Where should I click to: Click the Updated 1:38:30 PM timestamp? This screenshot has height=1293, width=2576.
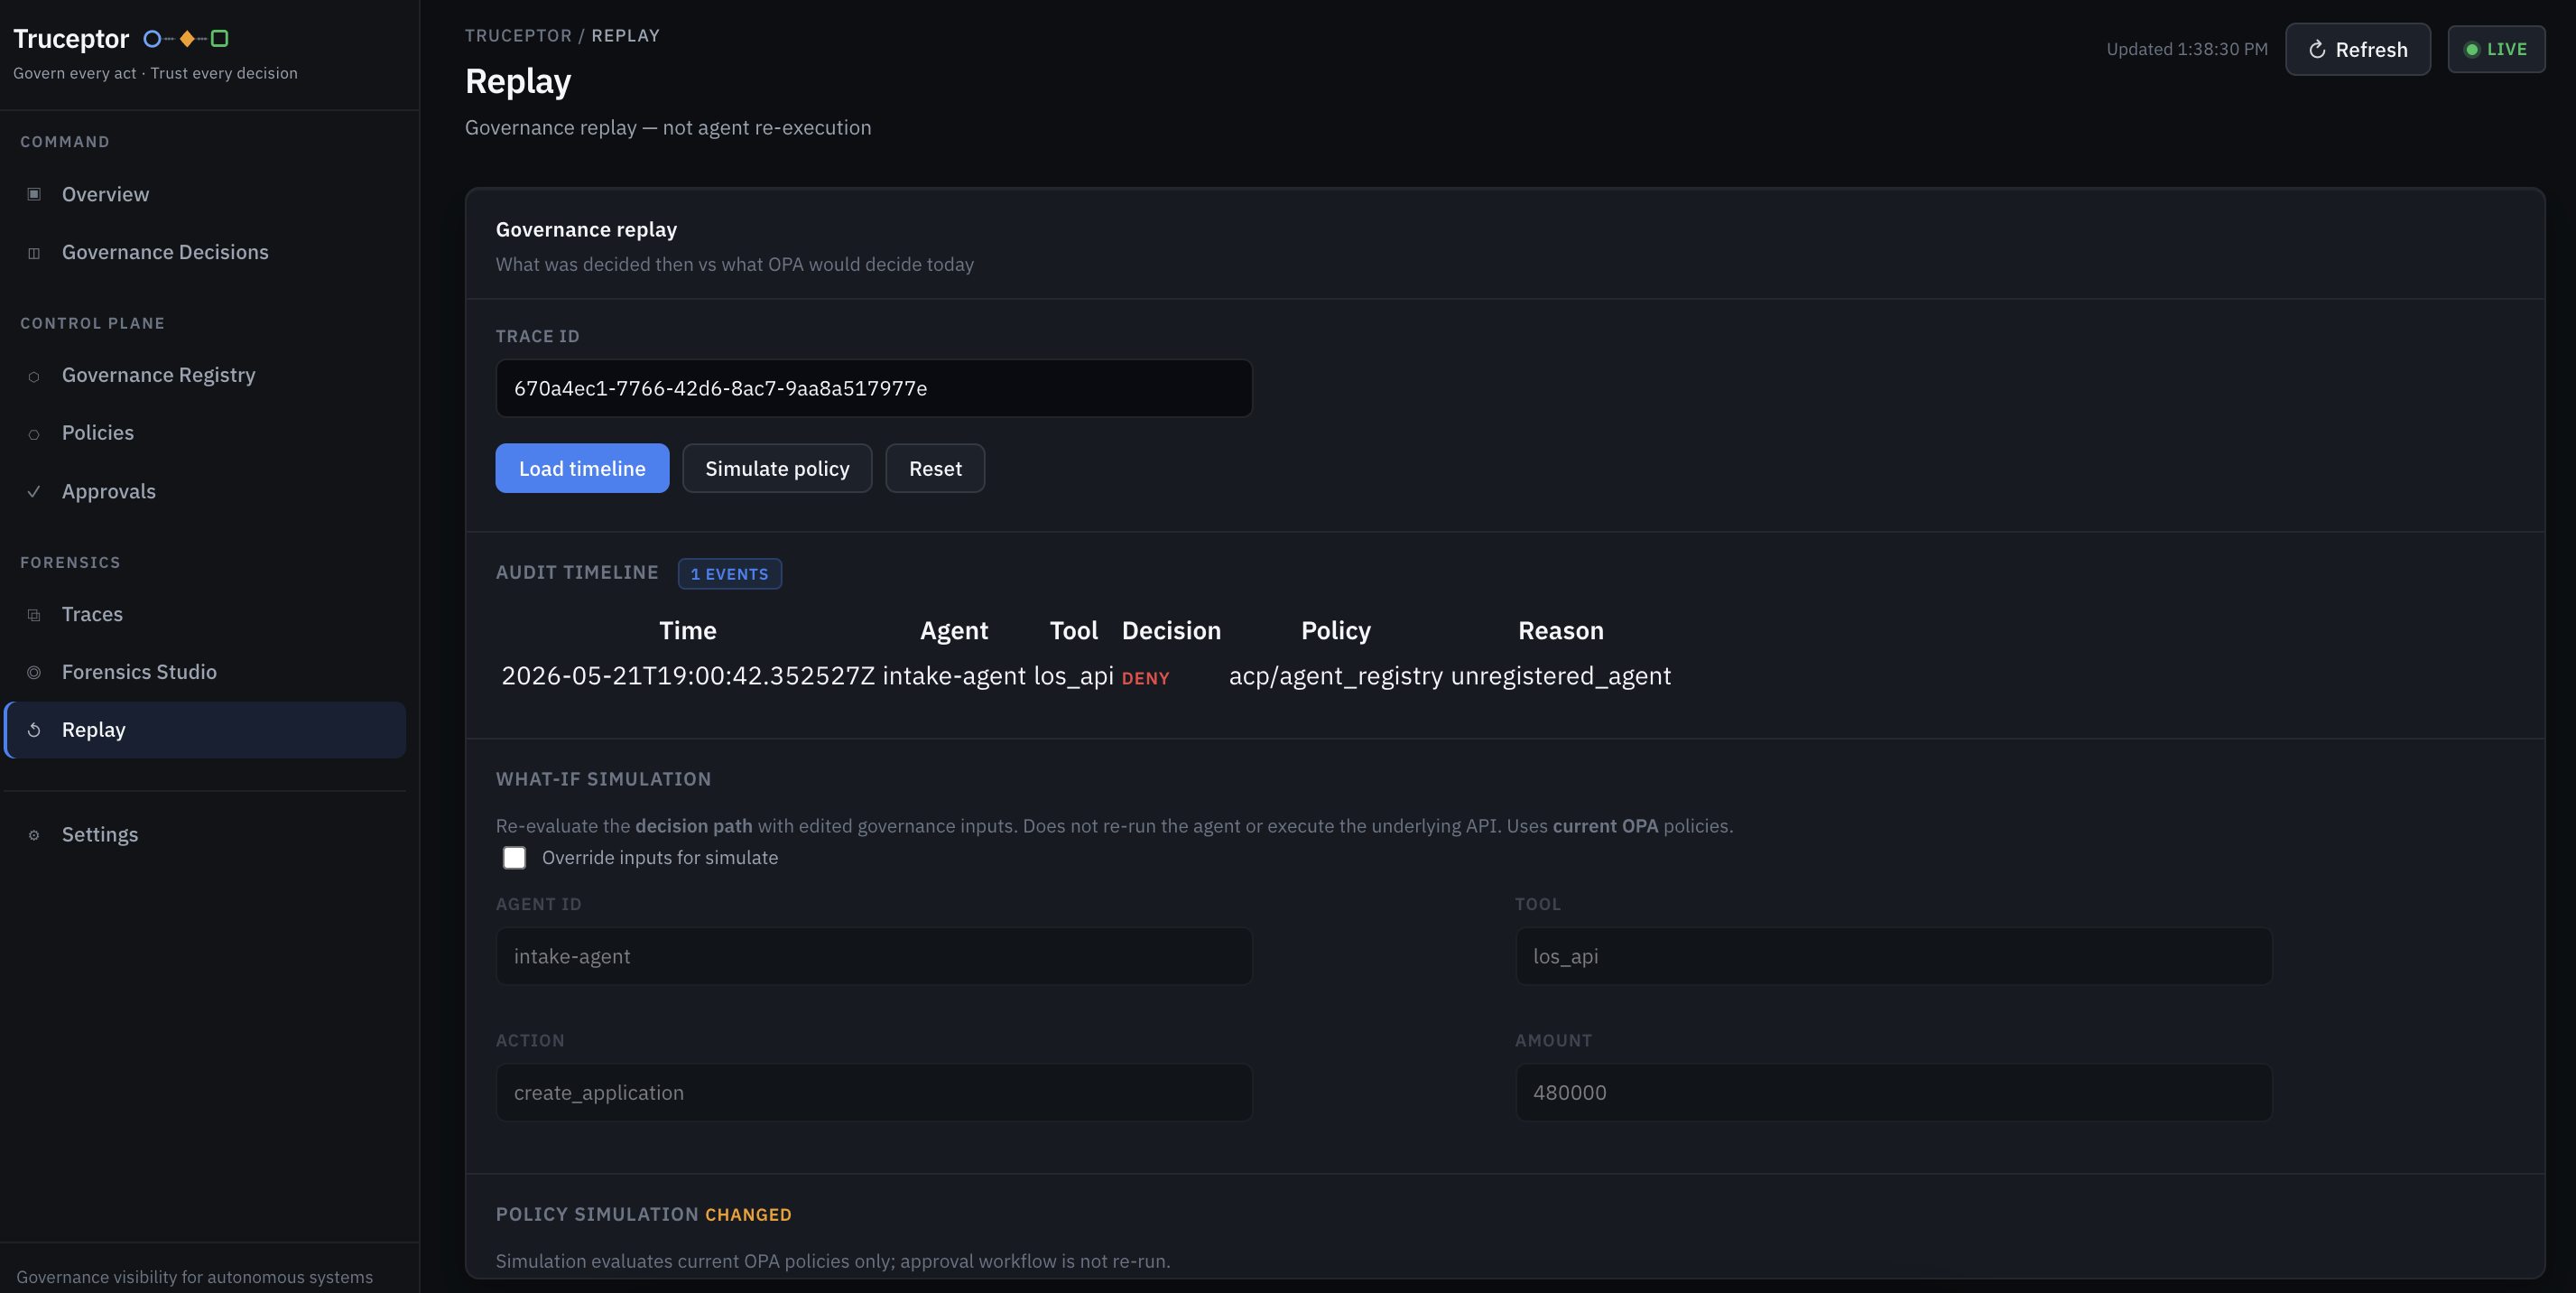[2187, 49]
